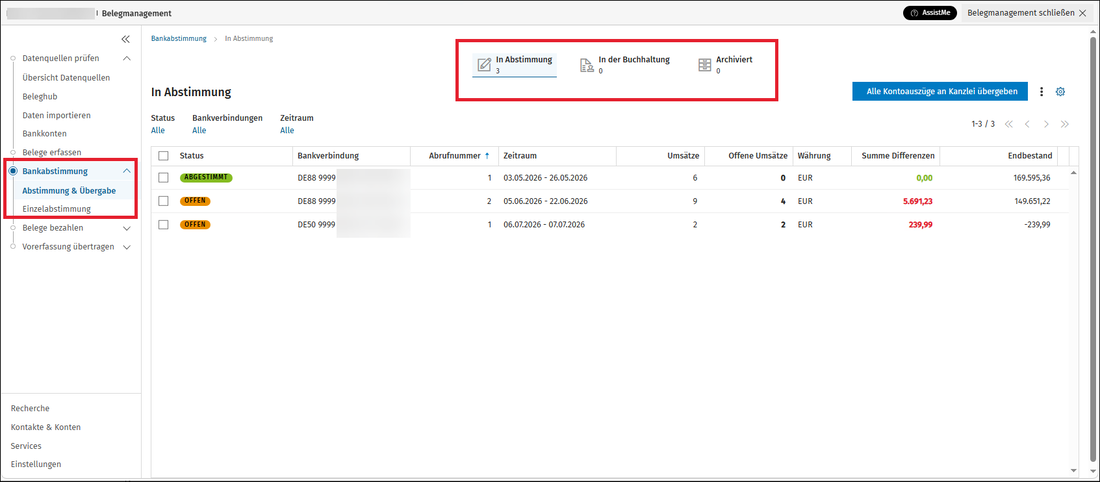Sort by the Endbestand column header
The height and width of the screenshot is (482, 1100).
1031,156
